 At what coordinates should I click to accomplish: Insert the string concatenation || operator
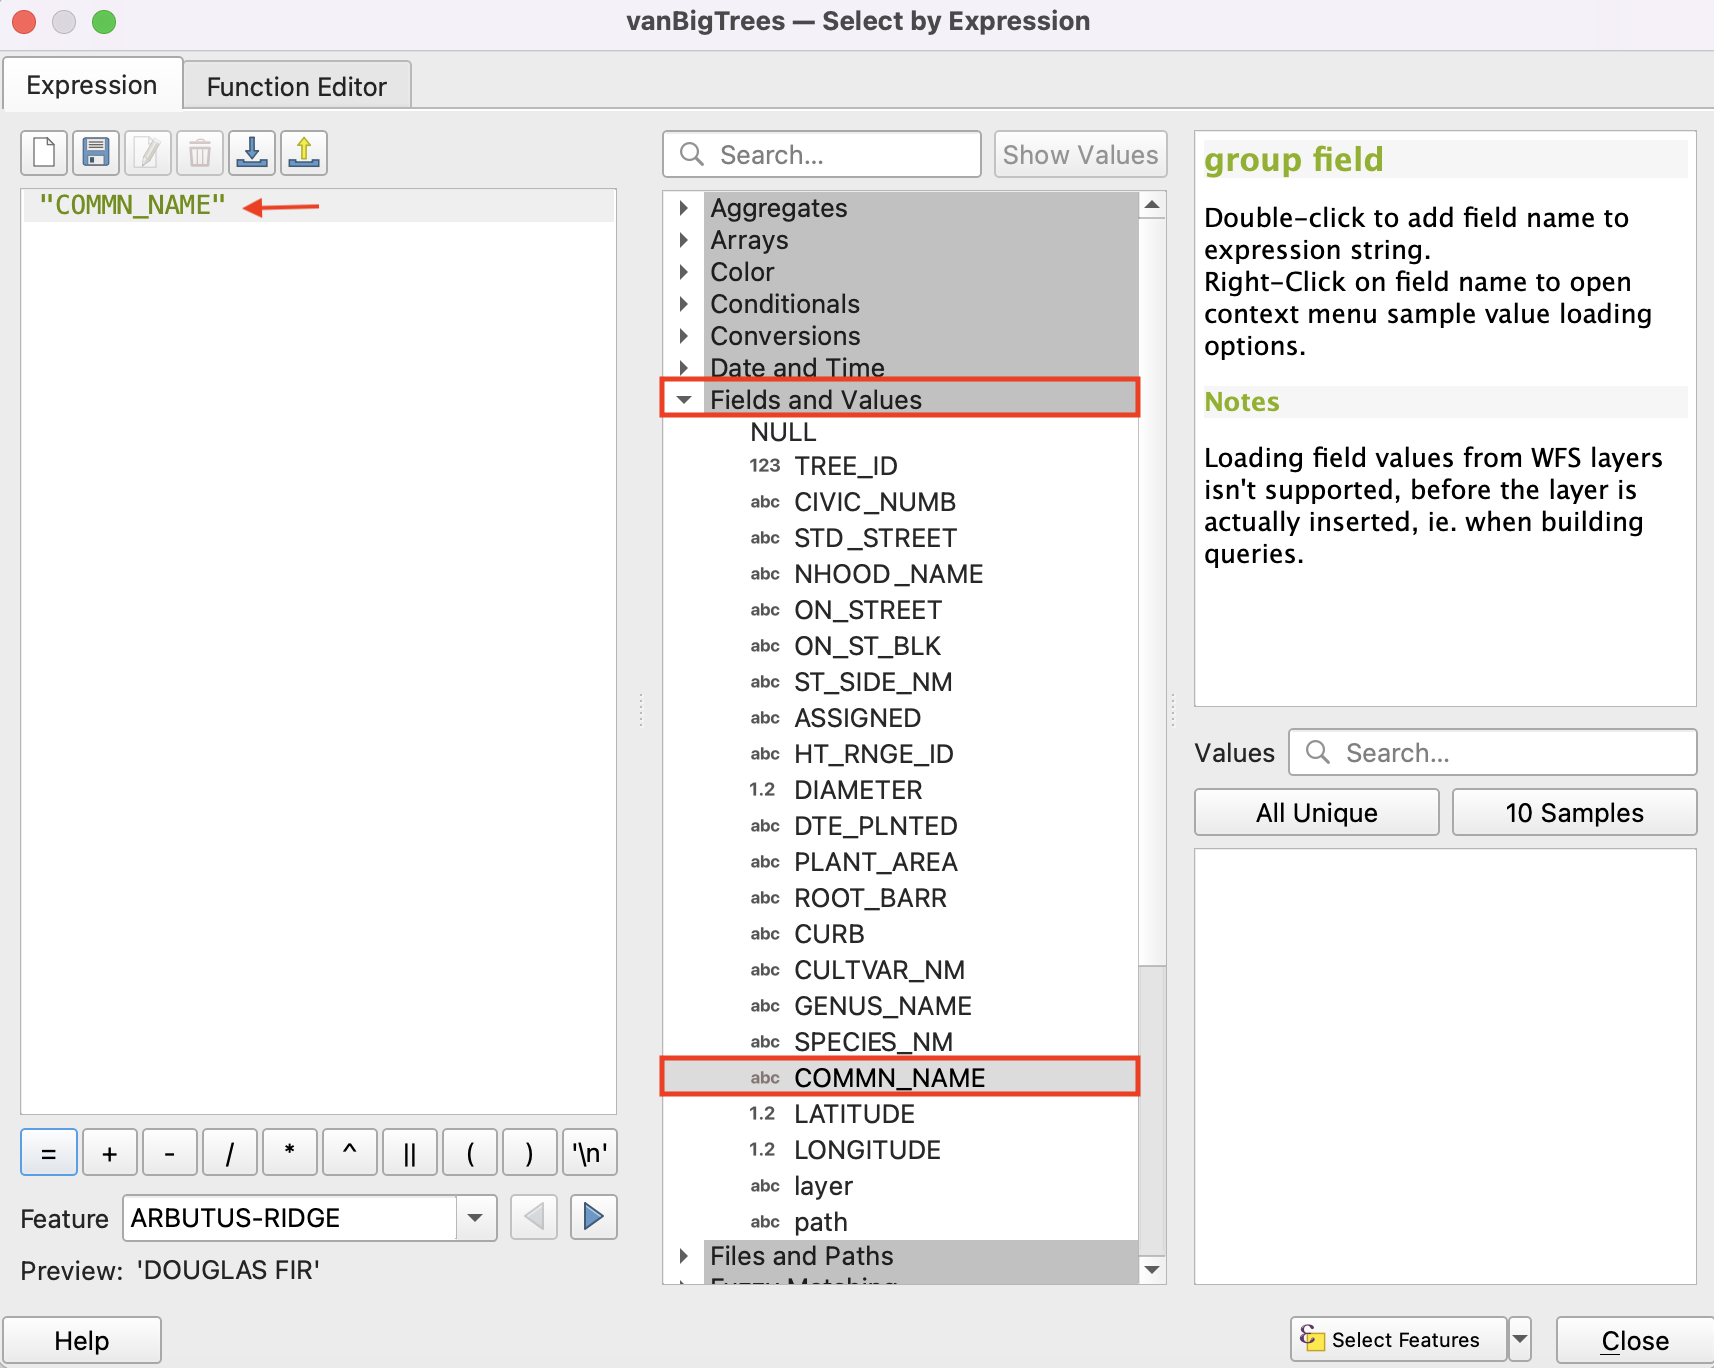(x=409, y=1153)
